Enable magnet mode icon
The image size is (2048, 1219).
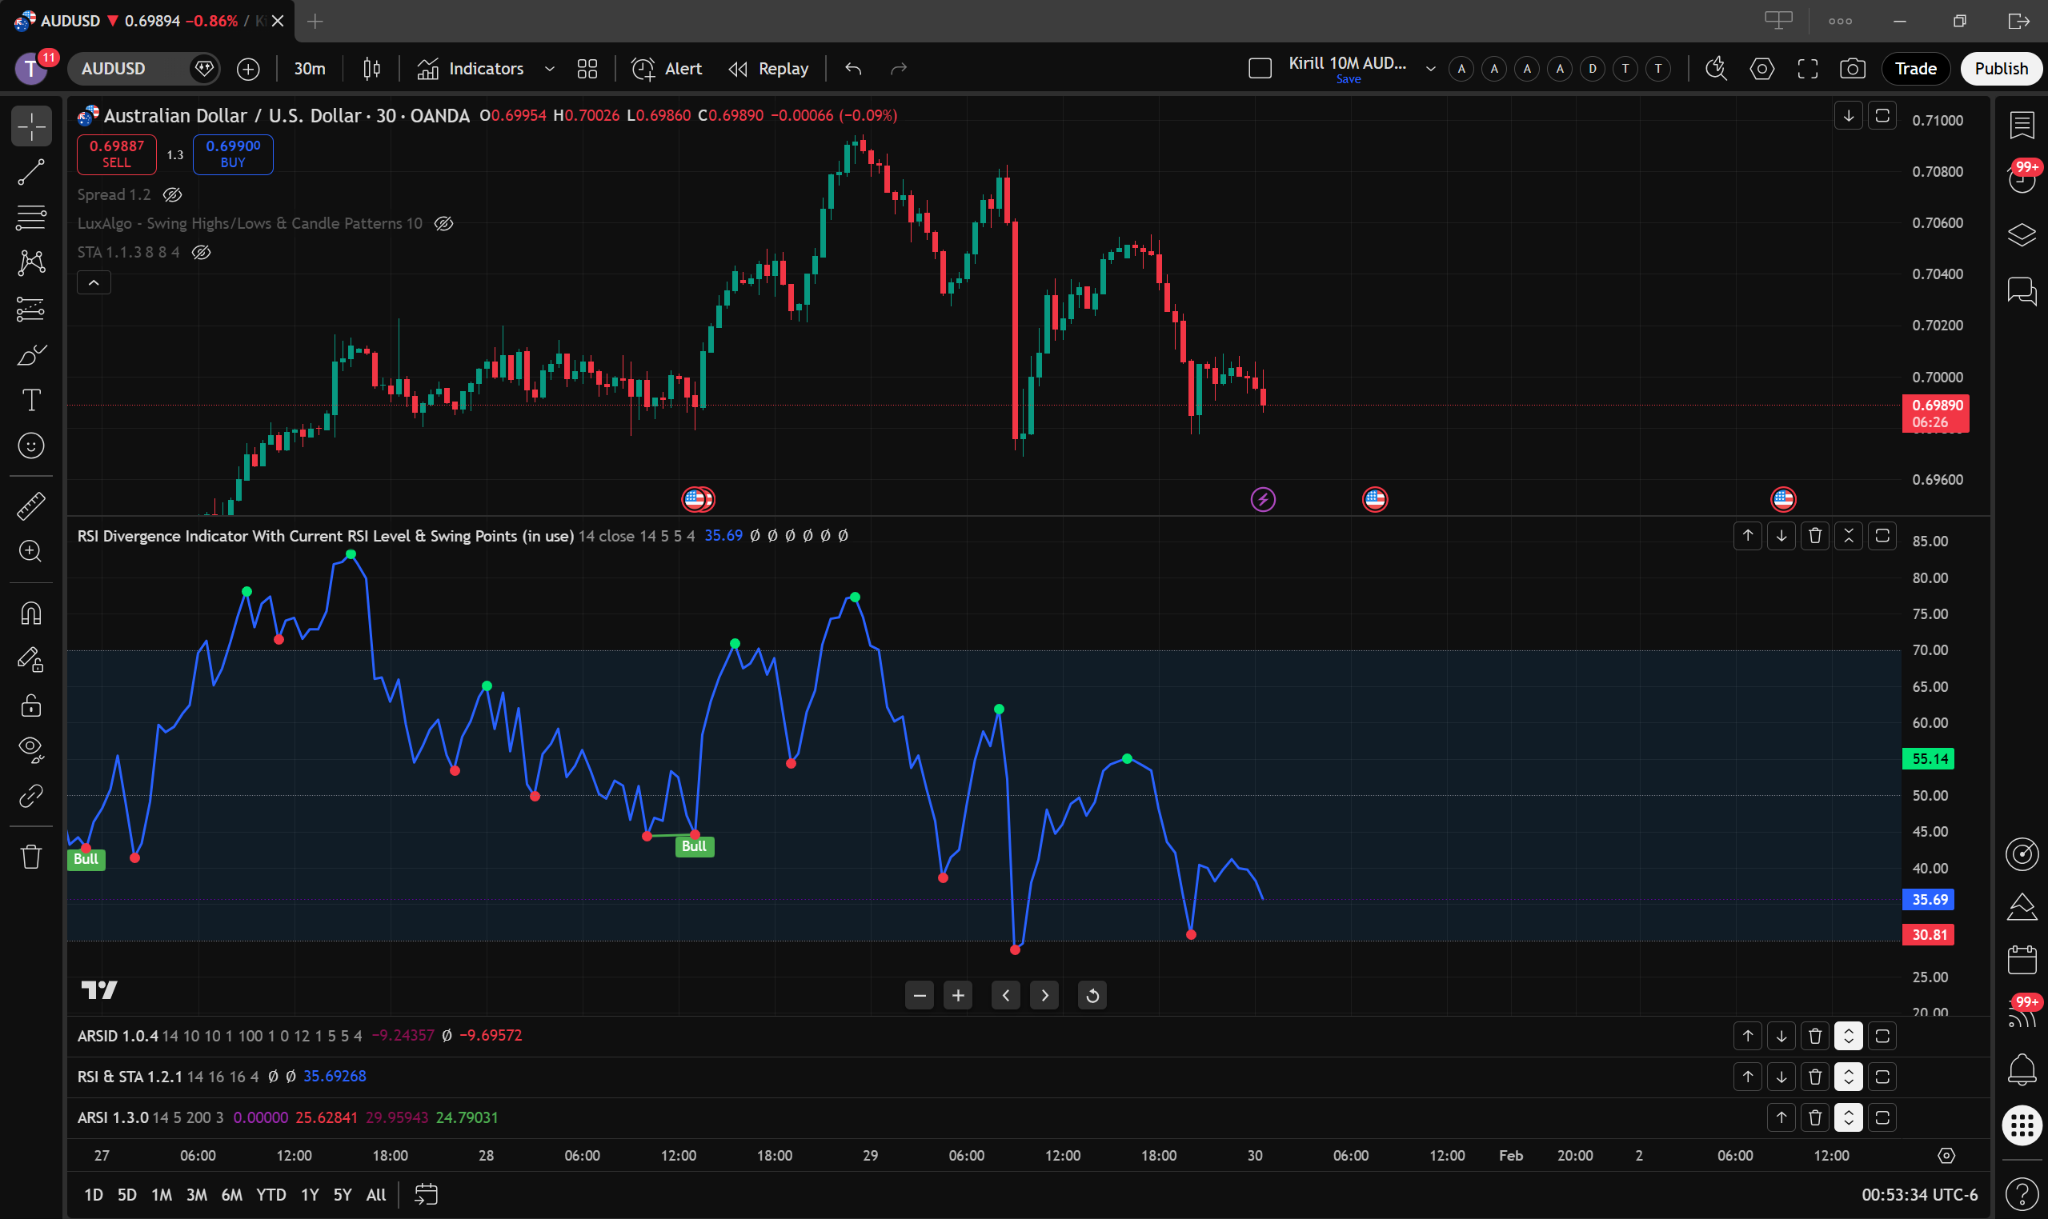click(31, 613)
